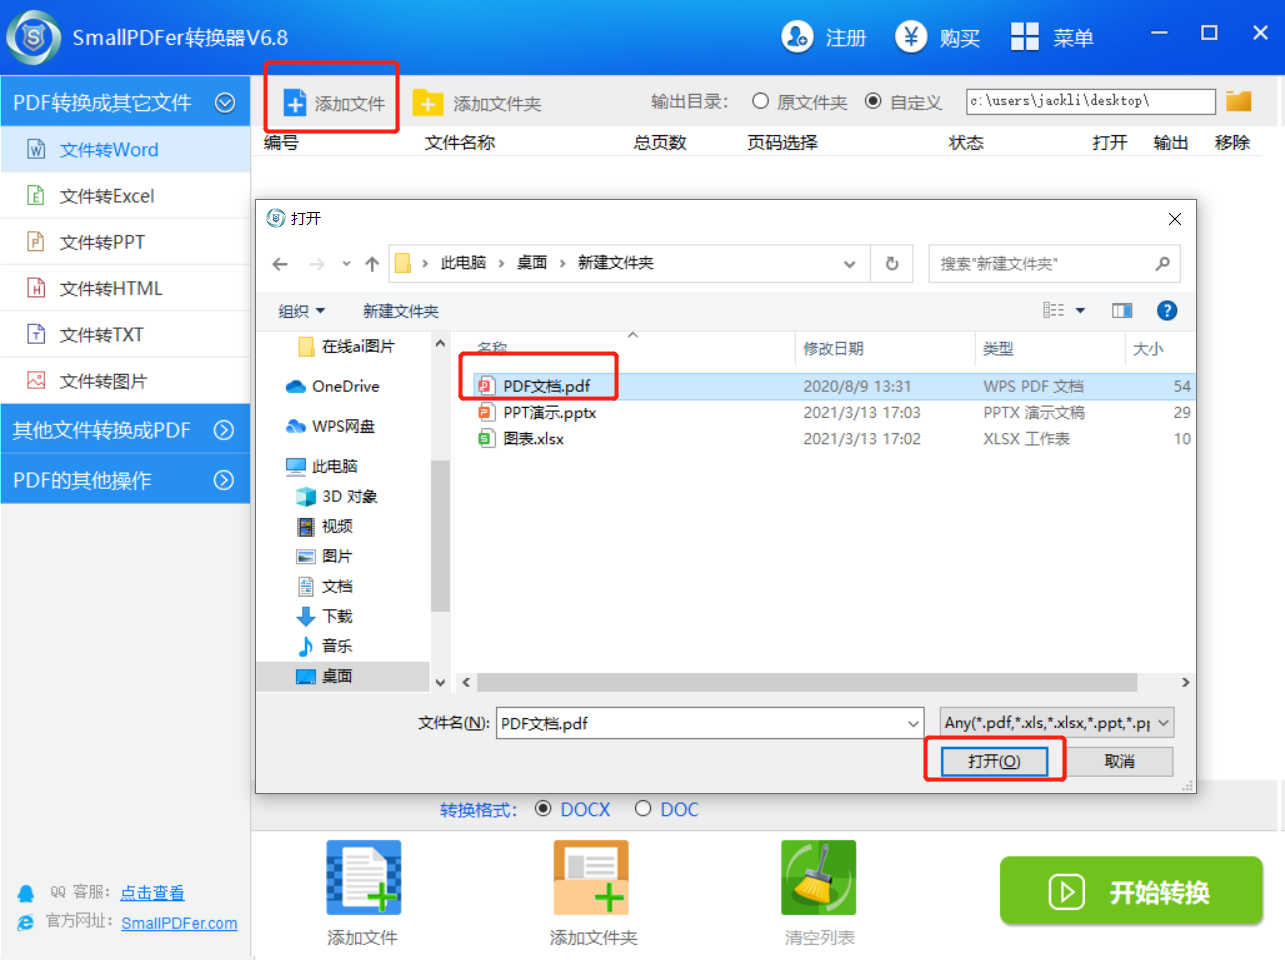Open the 组织 dropdown in dialog
Viewport: 1285px width, 960px height.
pyautogui.click(x=302, y=311)
